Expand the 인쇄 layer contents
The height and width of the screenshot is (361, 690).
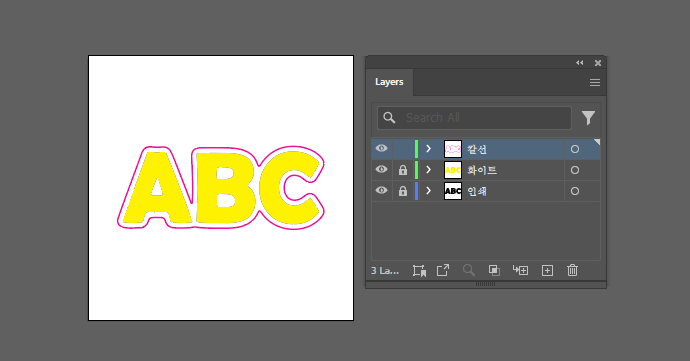429,191
